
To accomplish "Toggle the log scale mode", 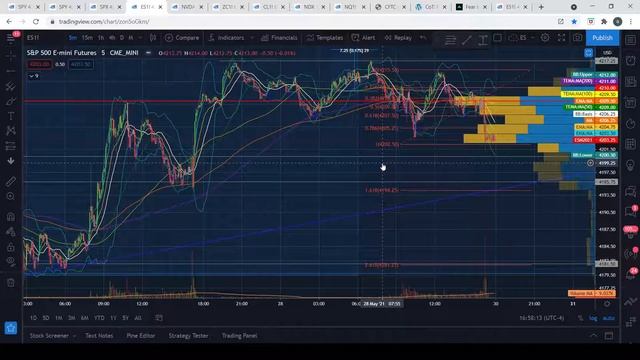I will click(593, 318).
